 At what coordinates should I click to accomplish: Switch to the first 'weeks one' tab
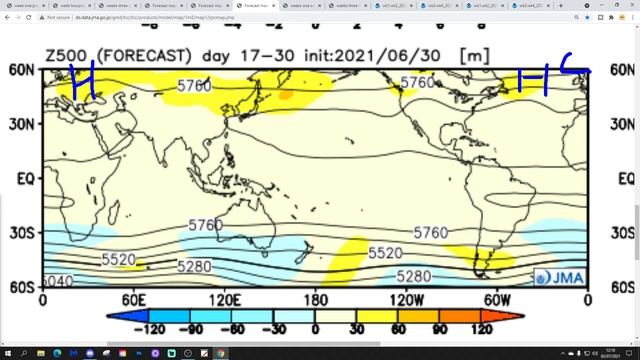point(26,6)
